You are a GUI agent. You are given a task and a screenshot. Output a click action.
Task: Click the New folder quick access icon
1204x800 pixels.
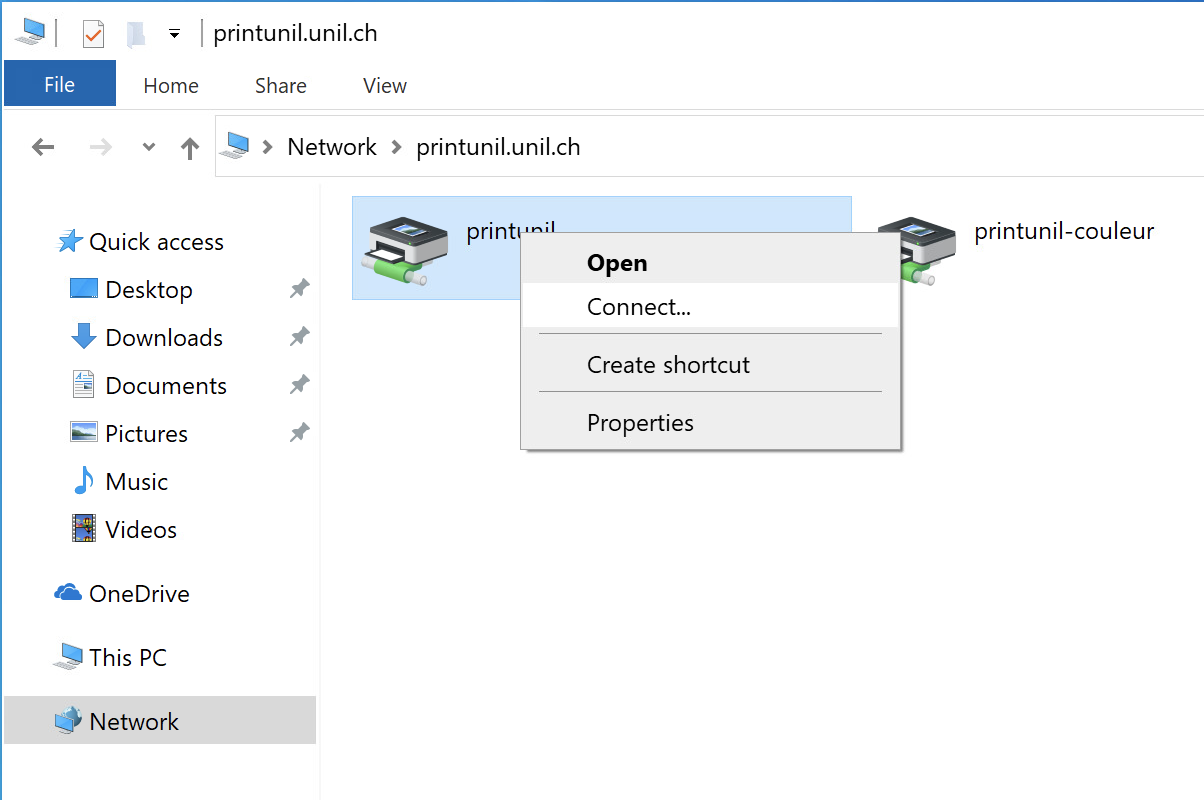[135, 34]
